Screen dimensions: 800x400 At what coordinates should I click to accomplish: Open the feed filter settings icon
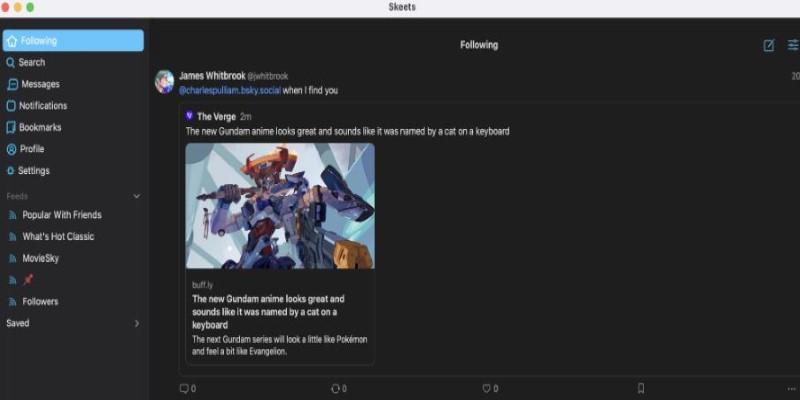[x=793, y=45]
